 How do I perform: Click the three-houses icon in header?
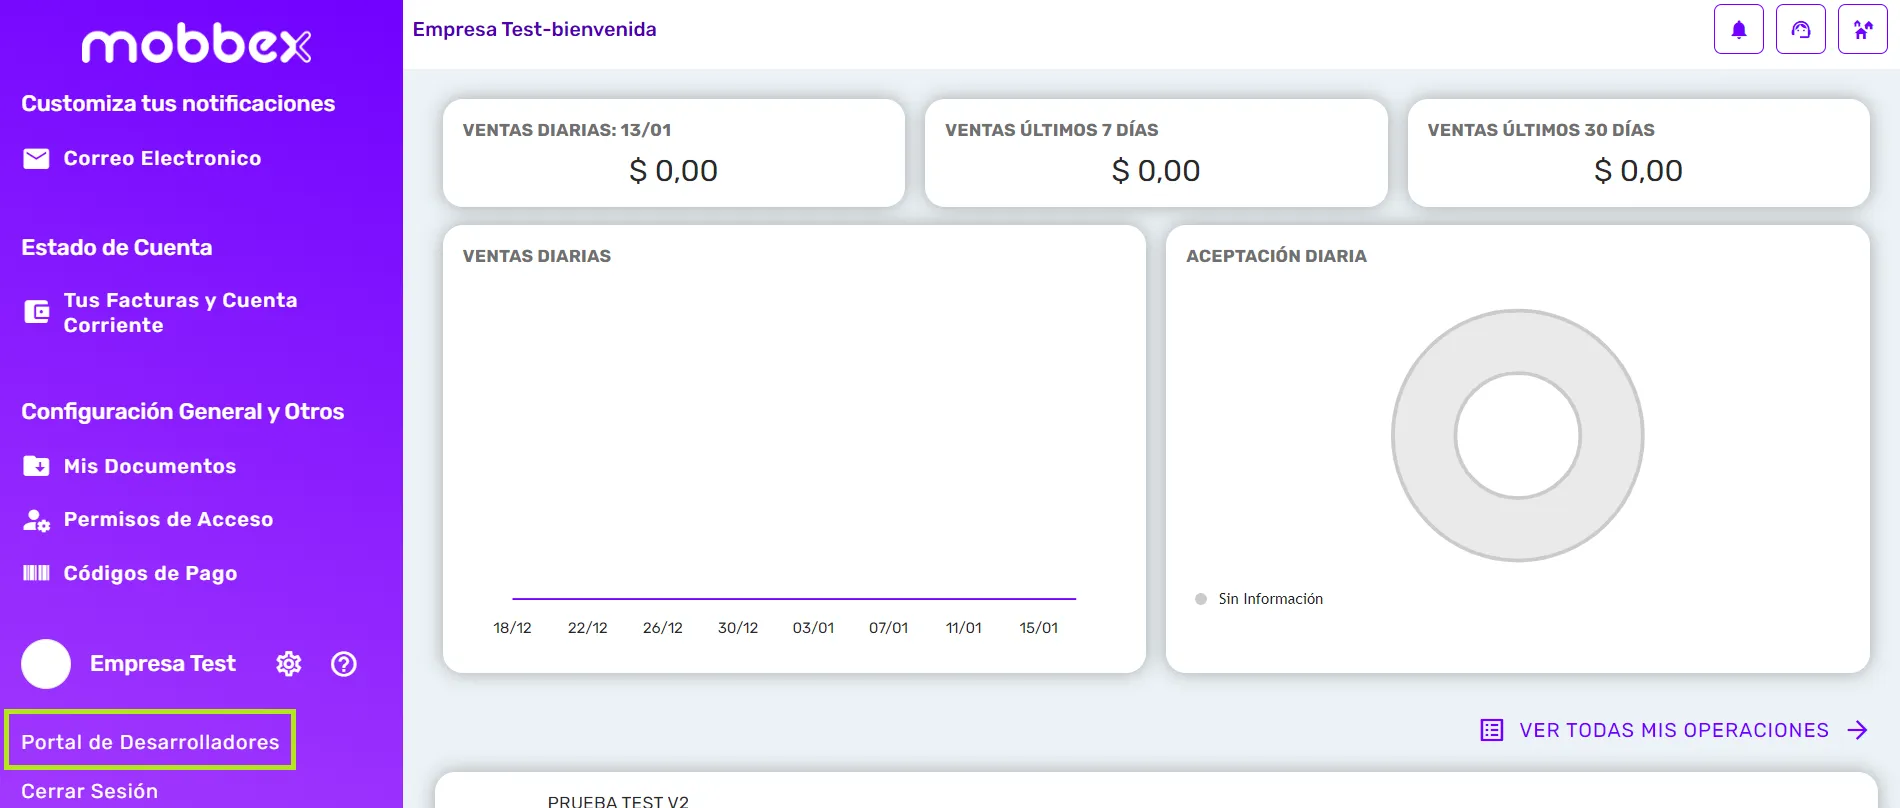1862,29
